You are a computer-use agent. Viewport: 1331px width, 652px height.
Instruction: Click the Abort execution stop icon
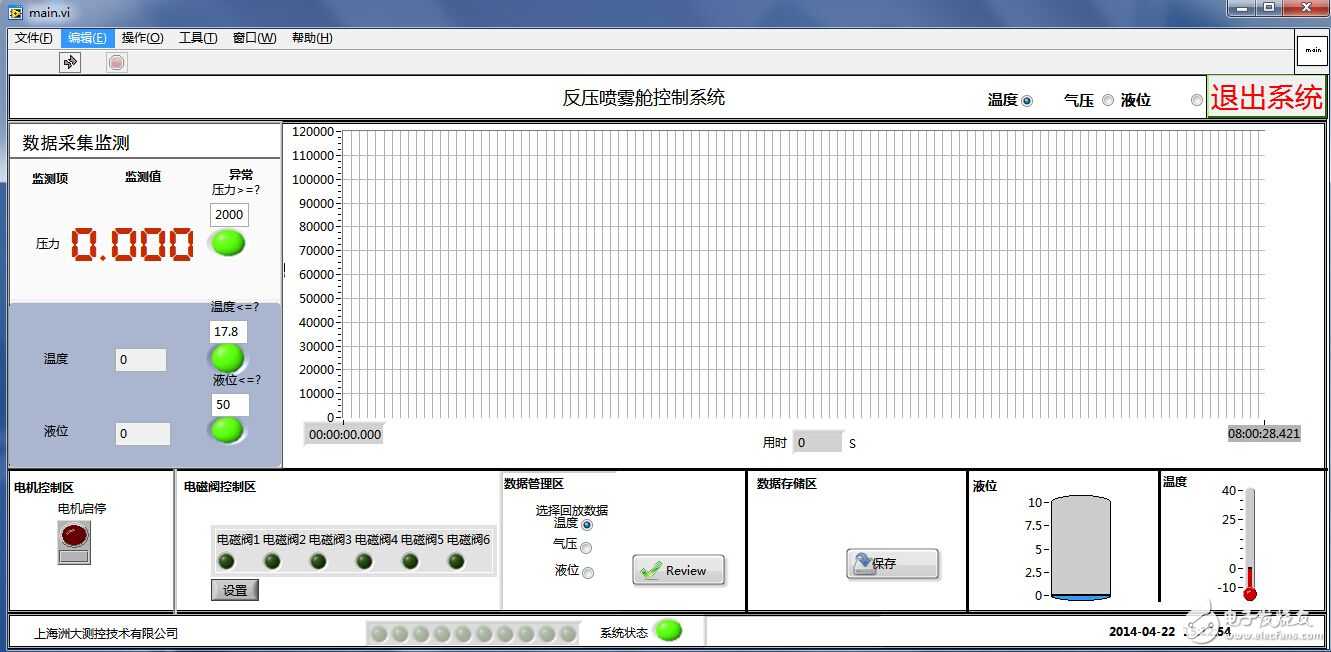point(117,62)
